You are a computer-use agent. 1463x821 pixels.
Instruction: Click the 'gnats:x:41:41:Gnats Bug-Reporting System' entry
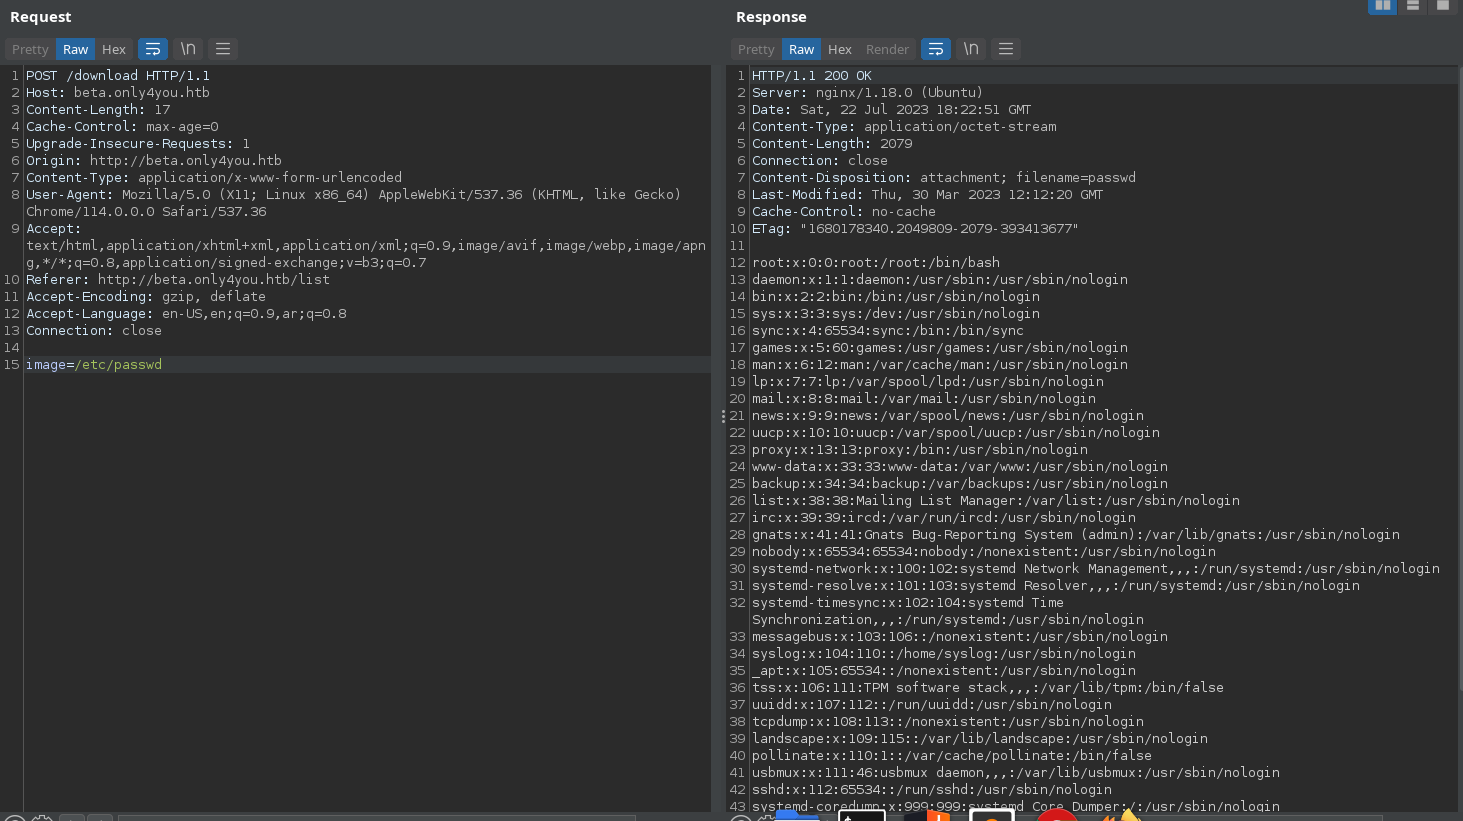[1076, 534]
